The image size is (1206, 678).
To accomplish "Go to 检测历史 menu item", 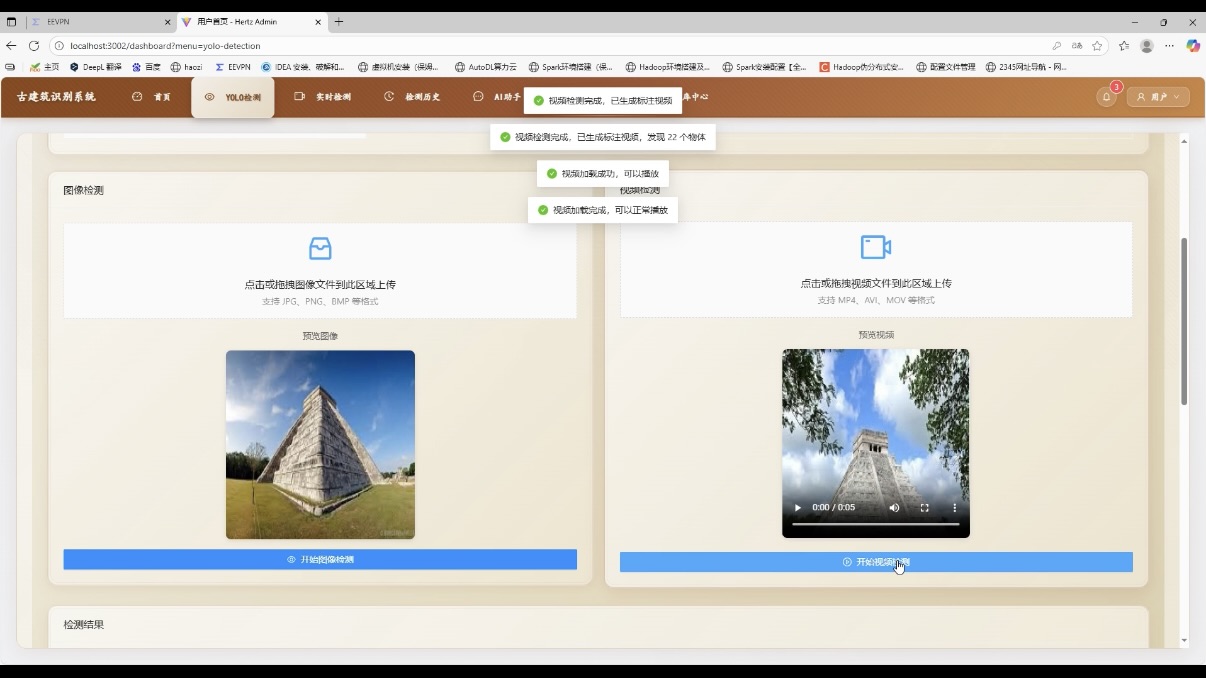I will click(x=412, y=97).
